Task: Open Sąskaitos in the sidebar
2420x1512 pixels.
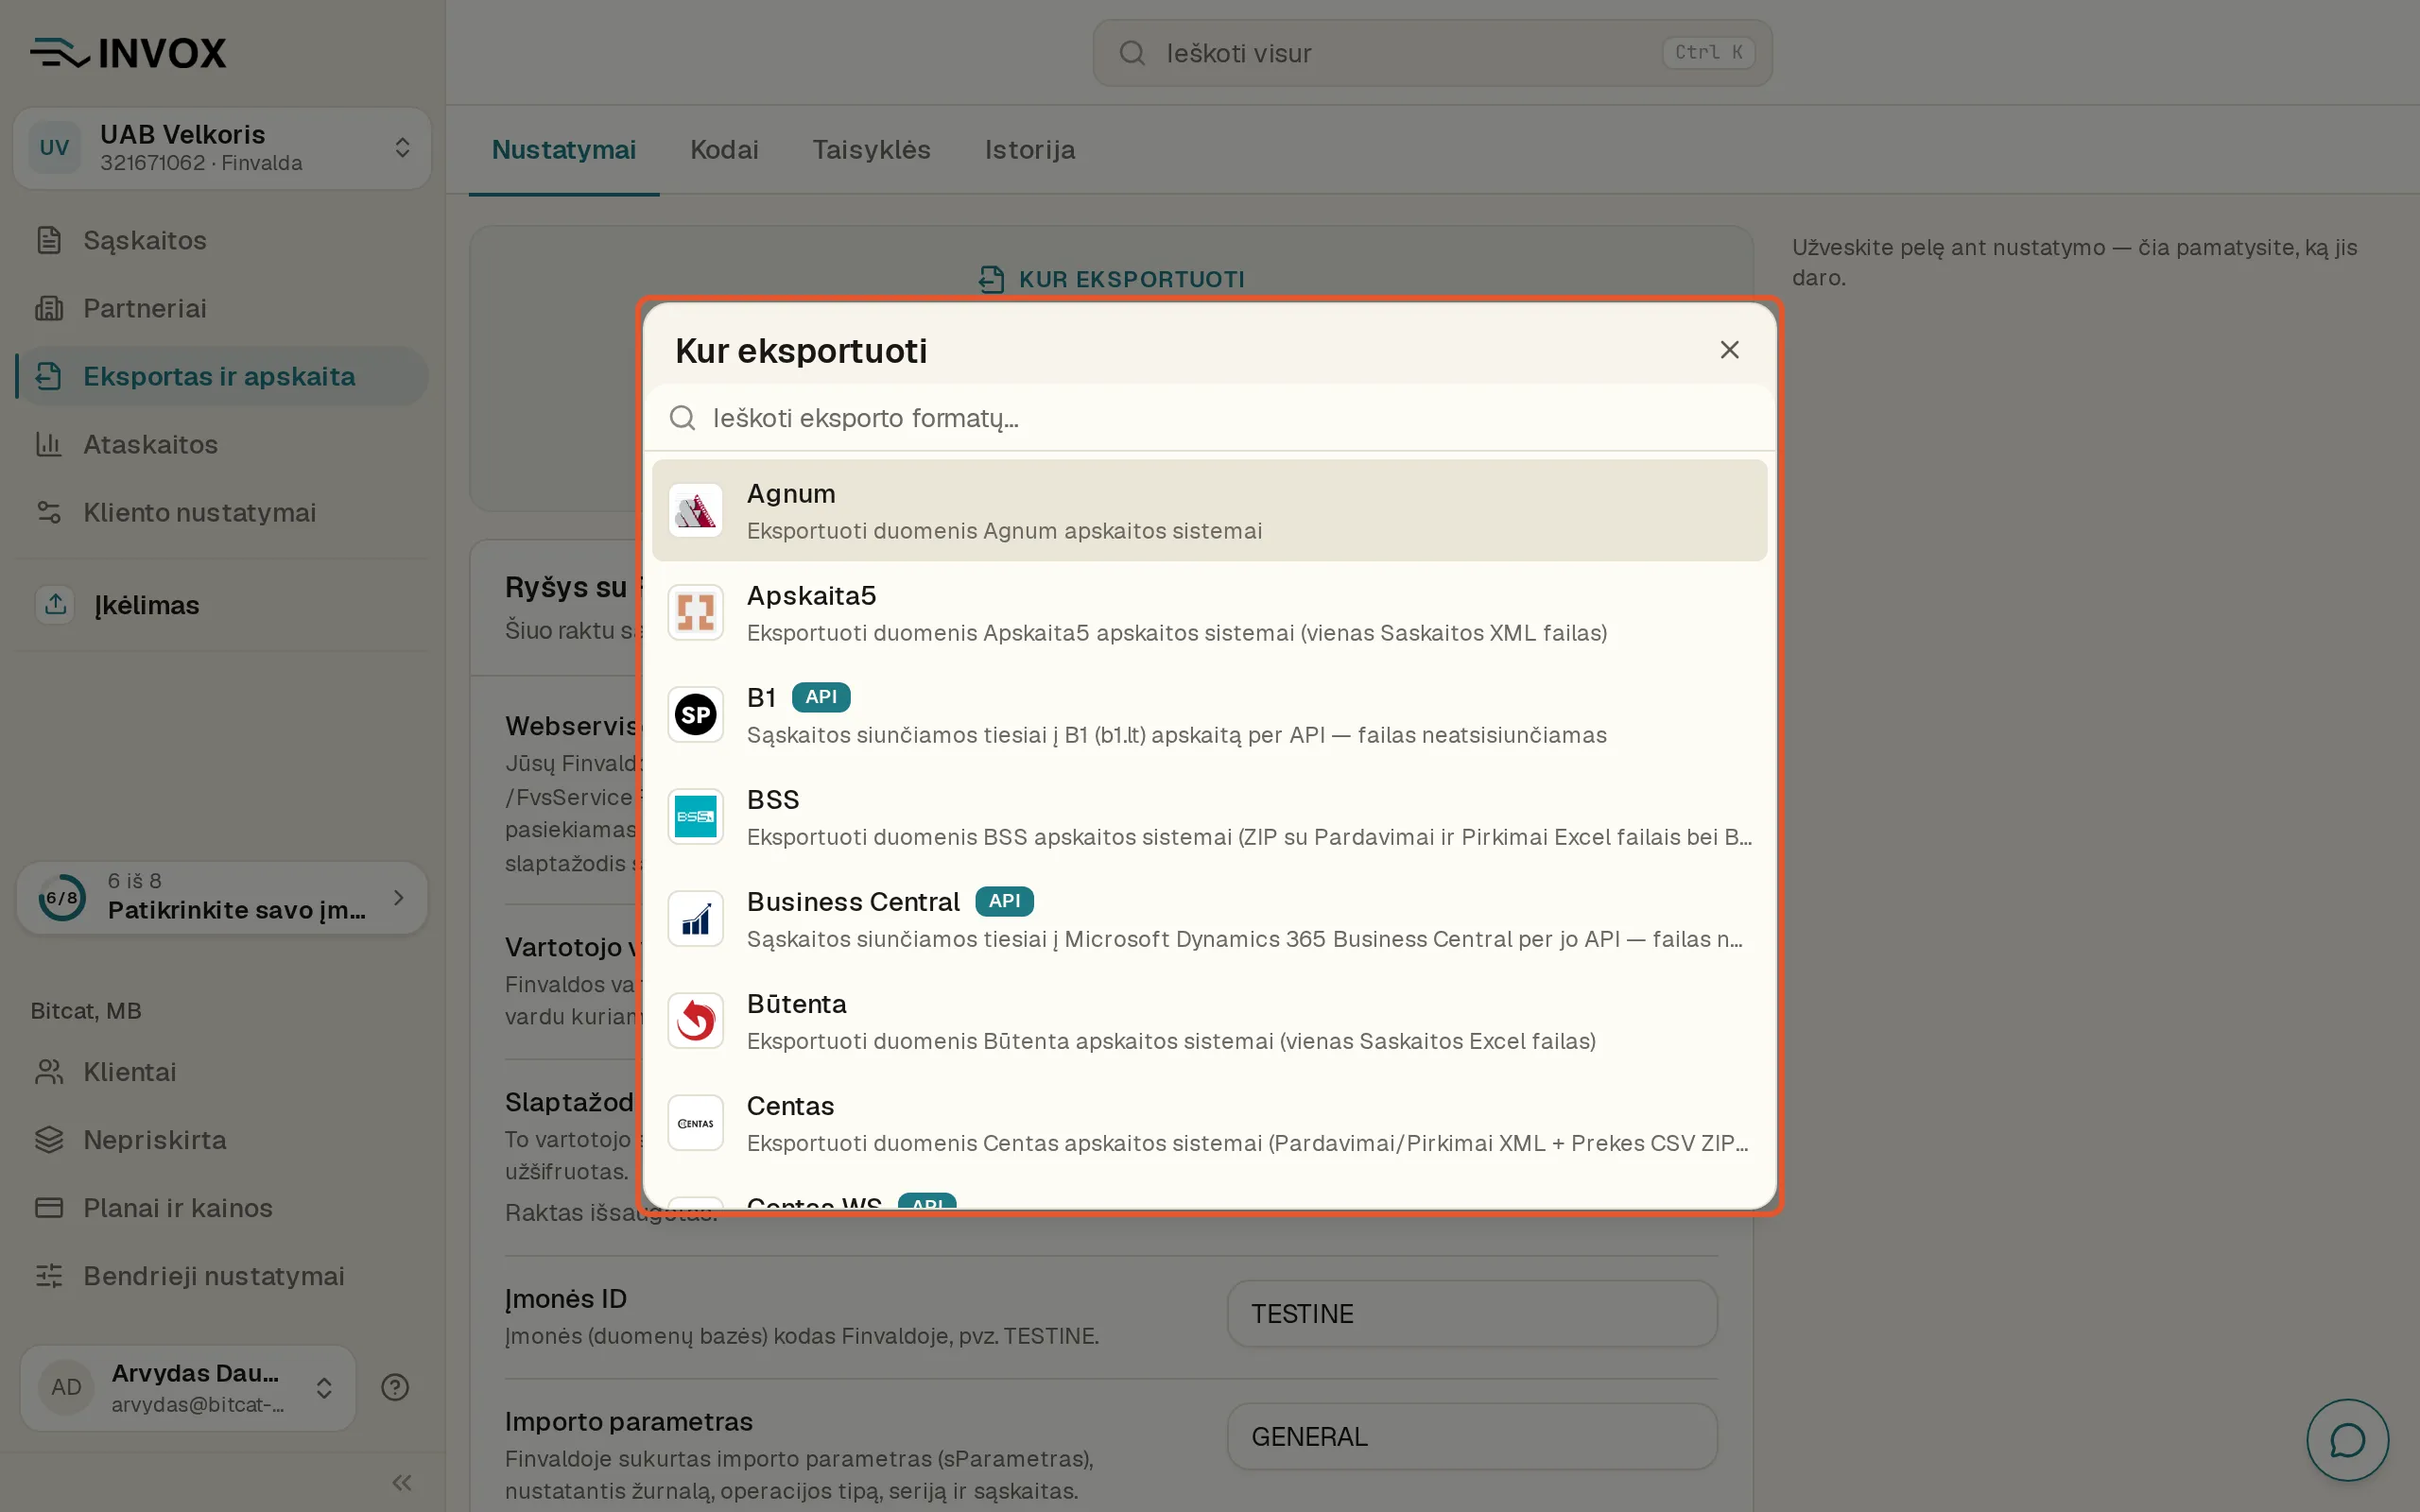Action: click(222, 240)
